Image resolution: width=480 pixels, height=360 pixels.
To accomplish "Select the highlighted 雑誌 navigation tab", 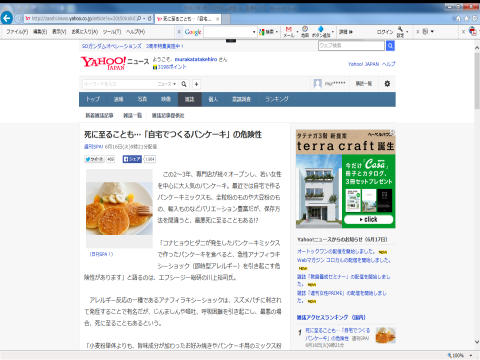I will [189, 99].
